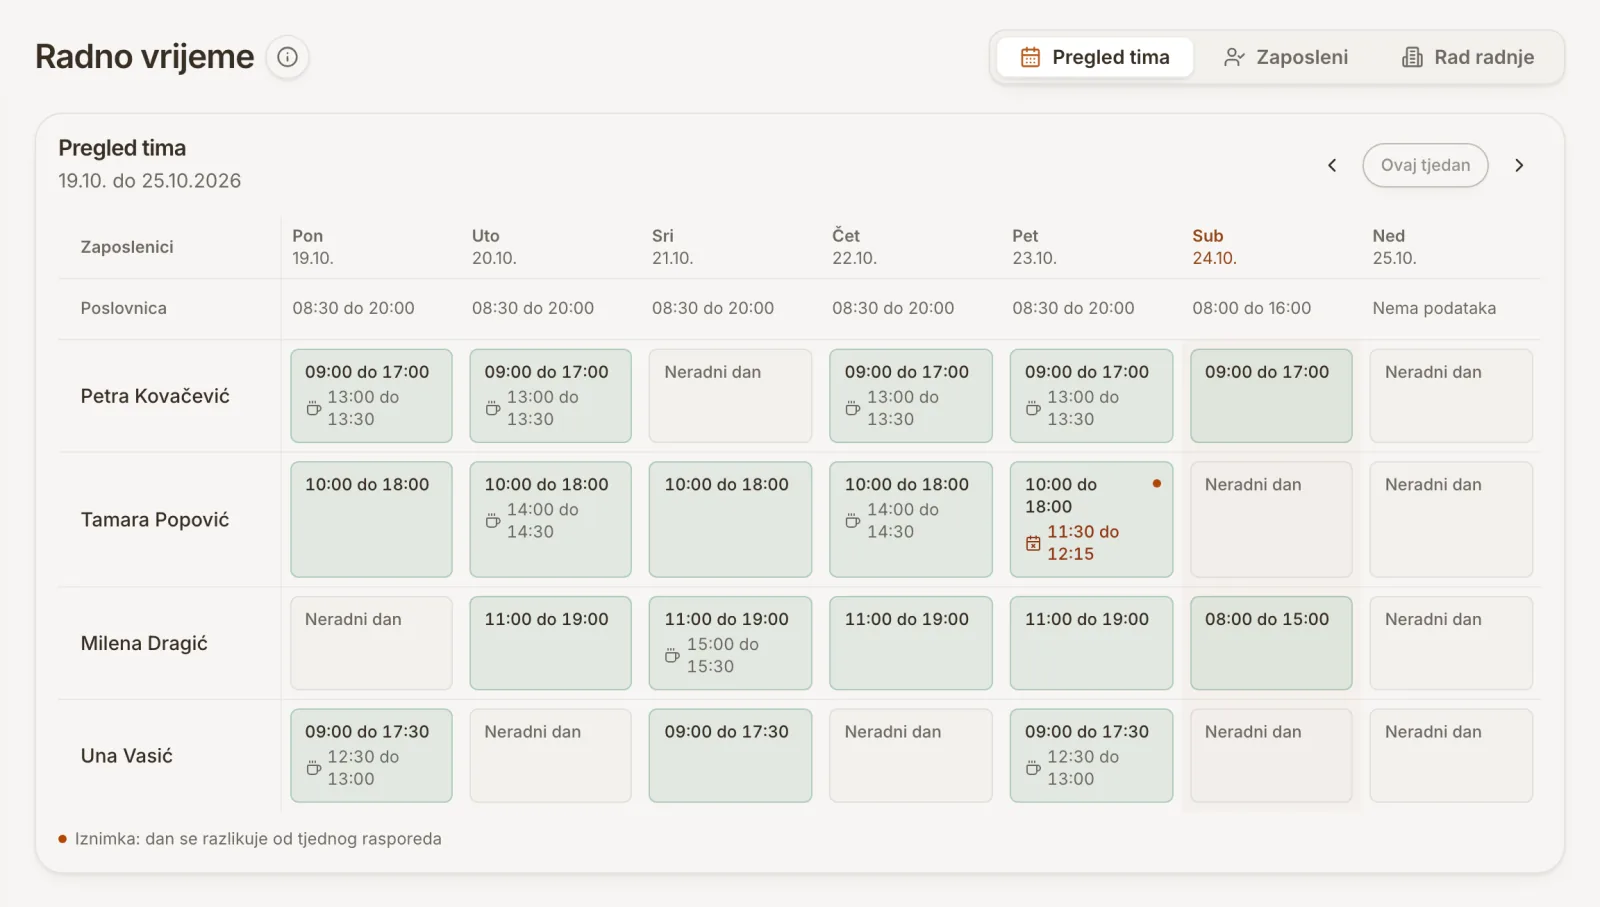The image size is (1600, 907).
Task: Select Una Vasić's Tuesday Neradni dan cell
Action: tap(550, 756)
